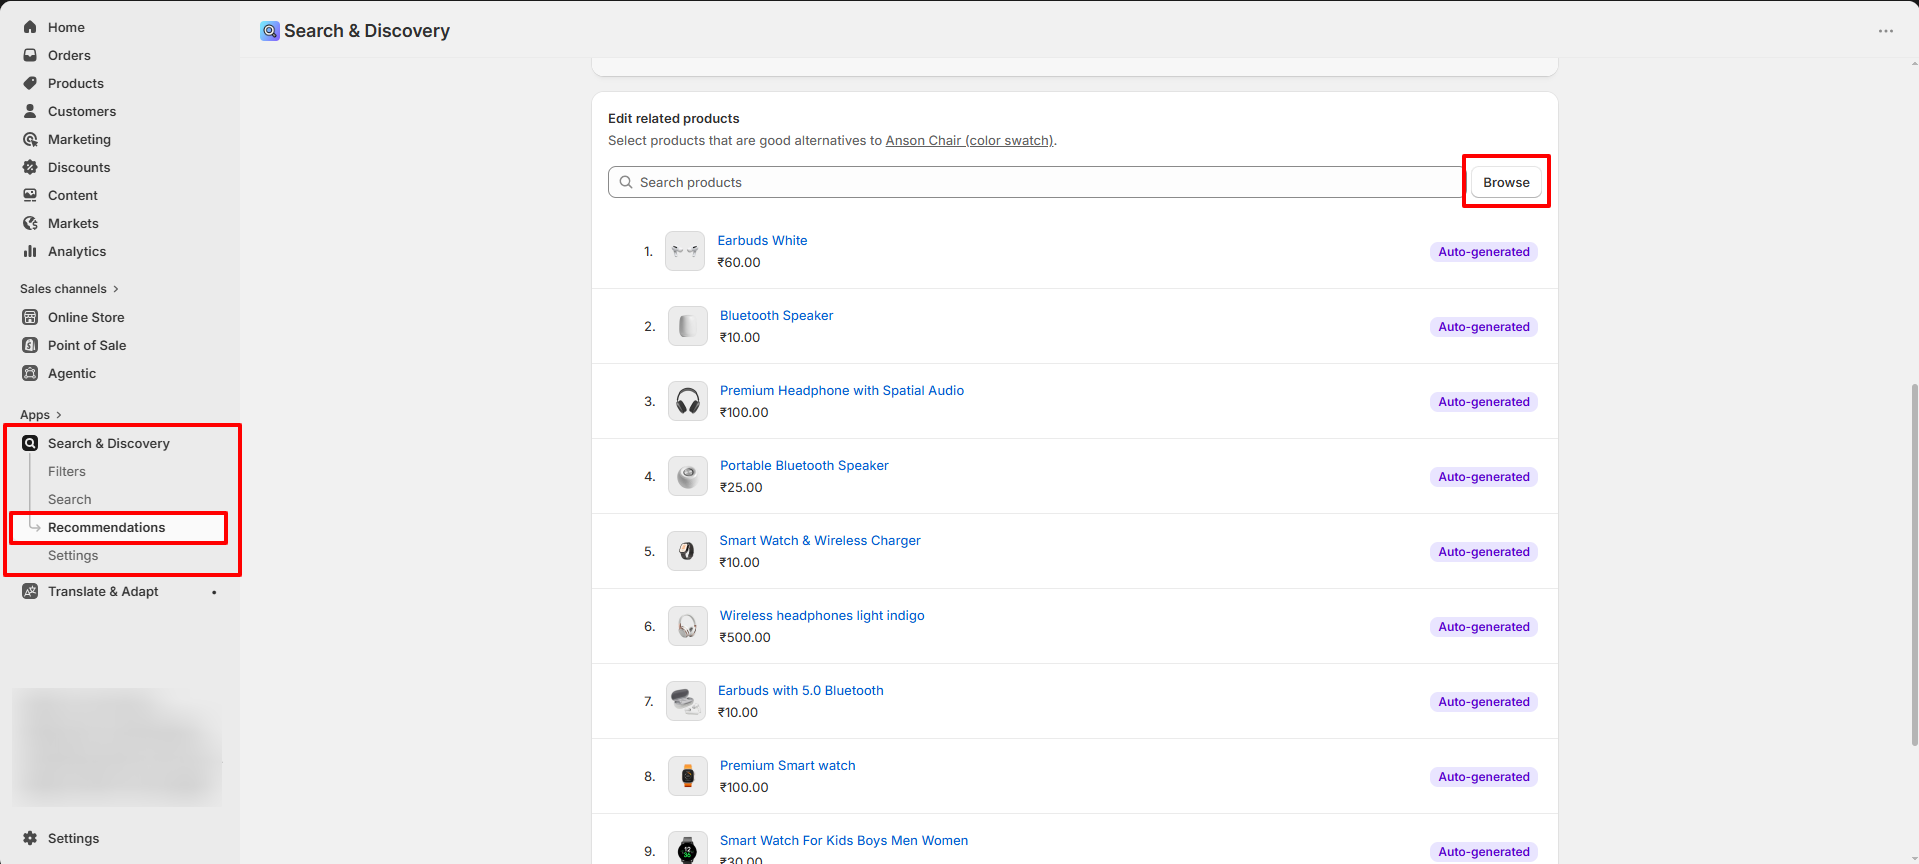The image size is (1919, 864).
Task: Open the Anson Chair (color swatch) link
Action: [969, 140]
